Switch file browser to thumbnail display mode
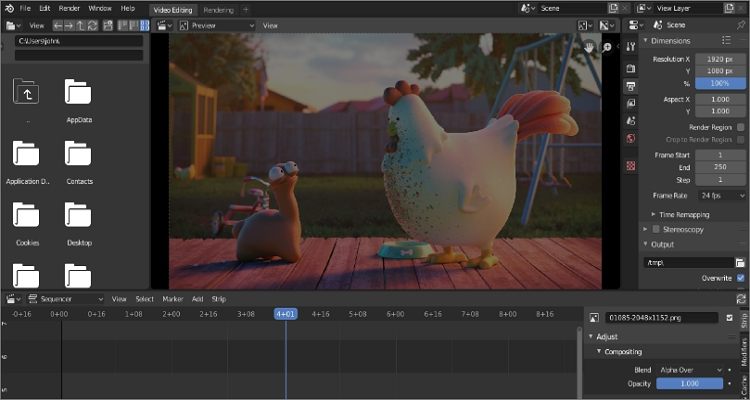Viewport: 750px width, 400px height. click(x=144, y=25)
